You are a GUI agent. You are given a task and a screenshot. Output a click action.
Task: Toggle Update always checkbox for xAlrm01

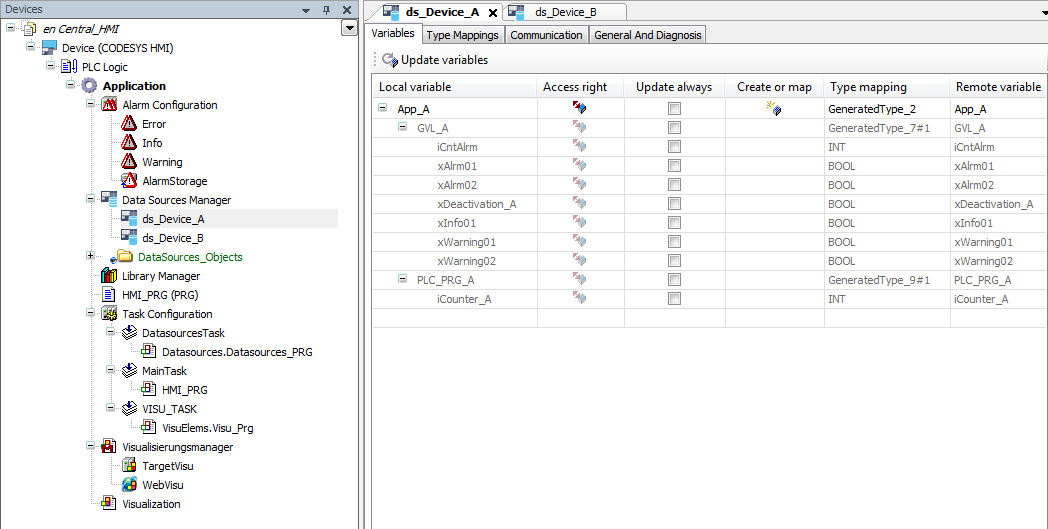pyautogui.click(x=674, y=166)
